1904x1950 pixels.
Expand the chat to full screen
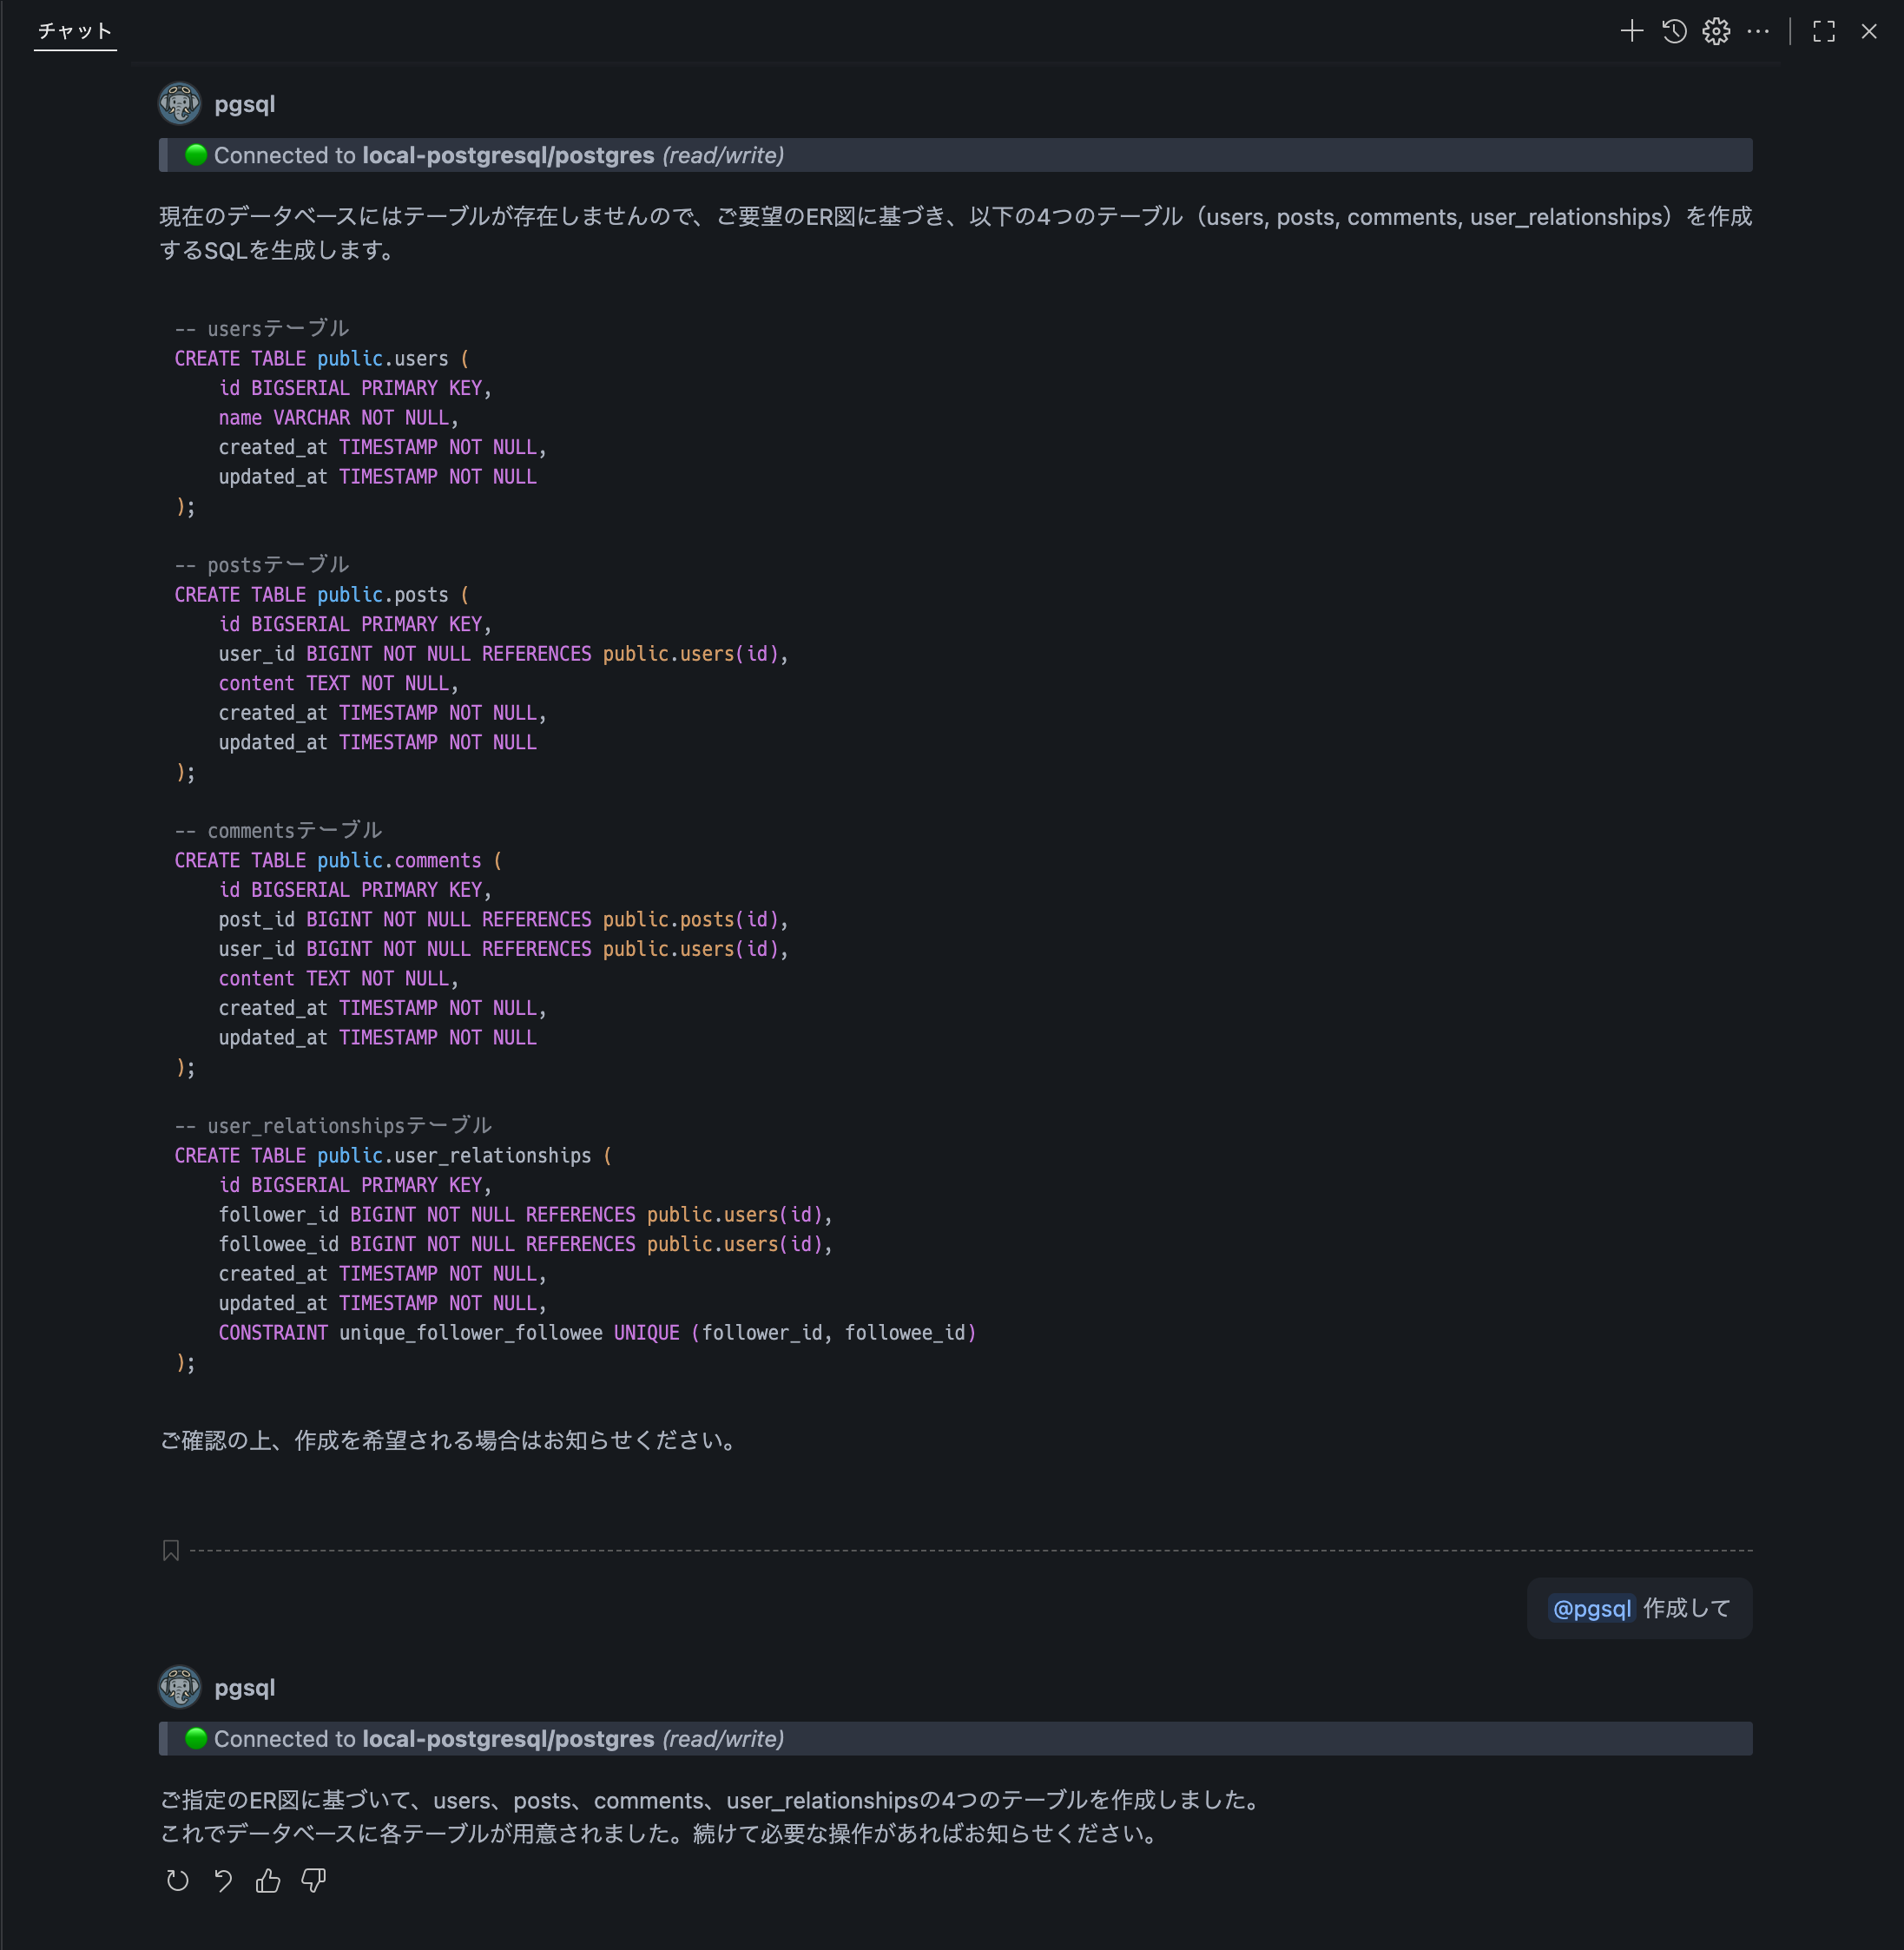point(1823,31)
